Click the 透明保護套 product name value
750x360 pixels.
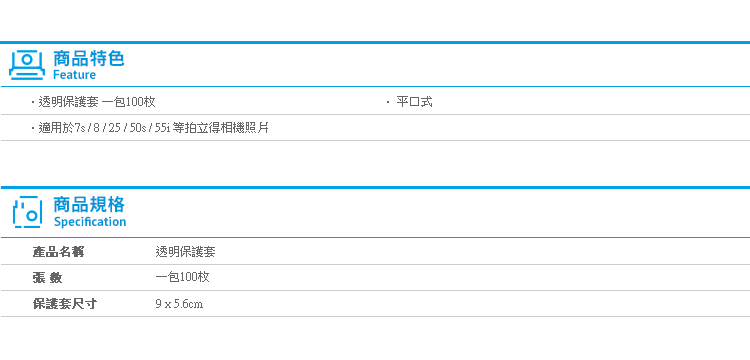click(x=186, y=252)
